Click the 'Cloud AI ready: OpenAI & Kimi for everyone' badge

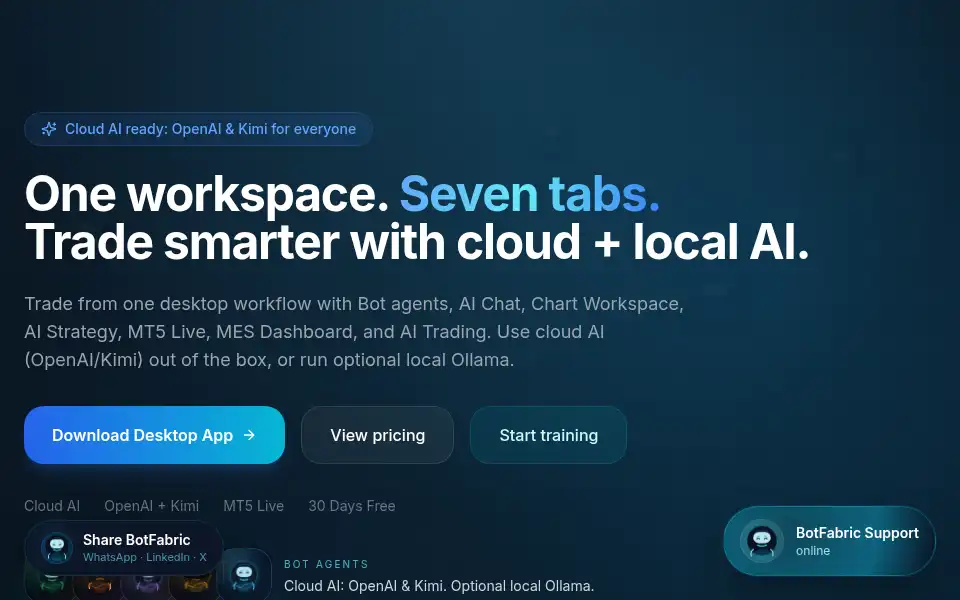point(198,129)
